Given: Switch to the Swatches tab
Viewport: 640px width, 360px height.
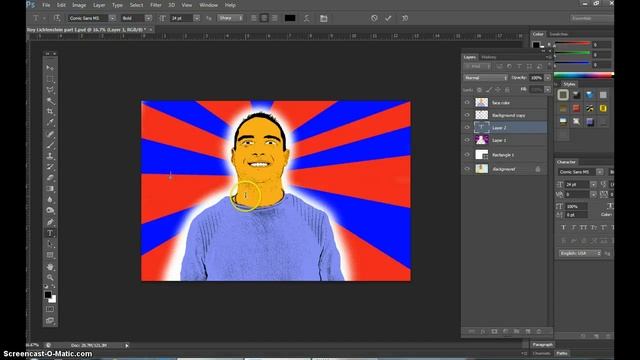Looking at the screenshot, I should point(559,34).
